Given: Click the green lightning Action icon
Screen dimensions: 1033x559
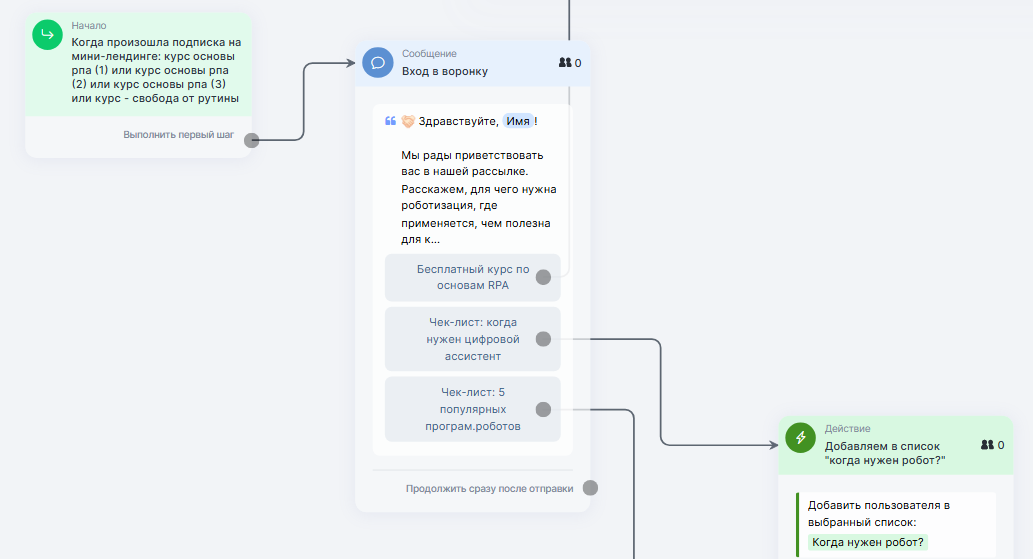Looking at the screenshot, I should pos(800,438).
